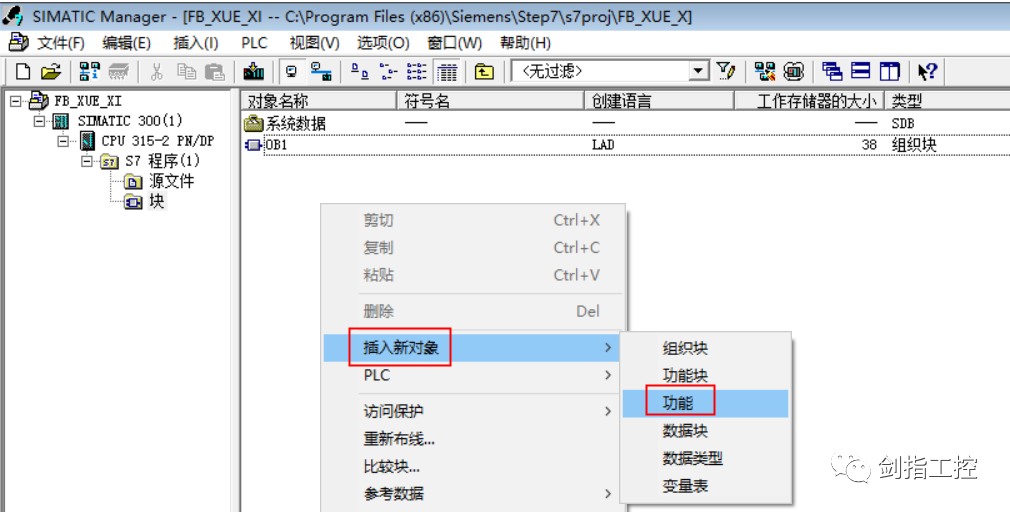Click the 对象名称 column header
Viewport: 1010px width, 512px height.
[278, 101]
